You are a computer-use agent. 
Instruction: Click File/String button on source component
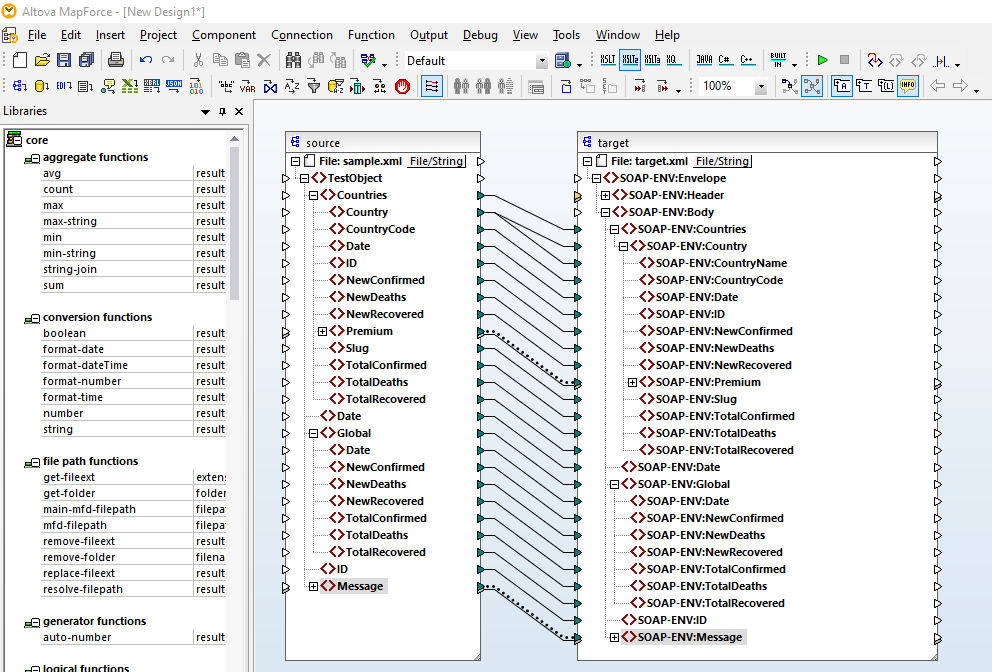pyautogui.click(x=436, y=161)
